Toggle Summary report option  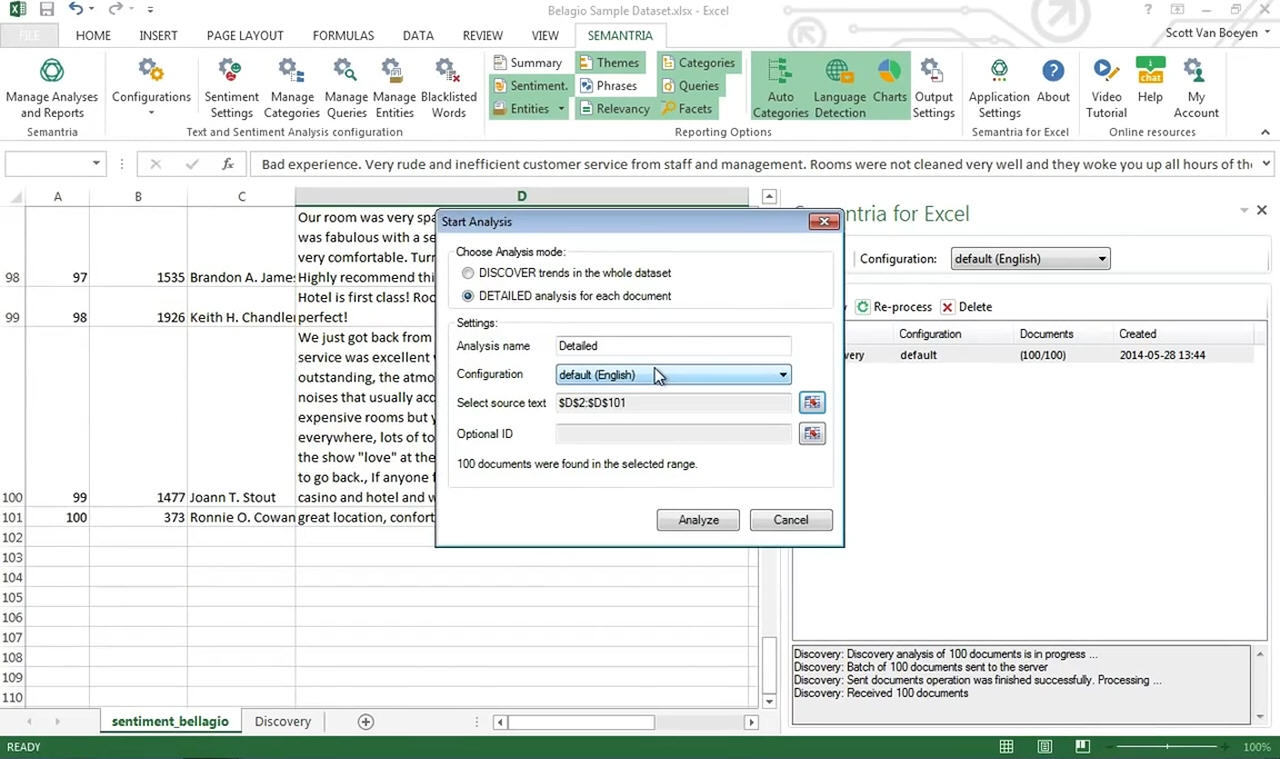coord(528,62)
